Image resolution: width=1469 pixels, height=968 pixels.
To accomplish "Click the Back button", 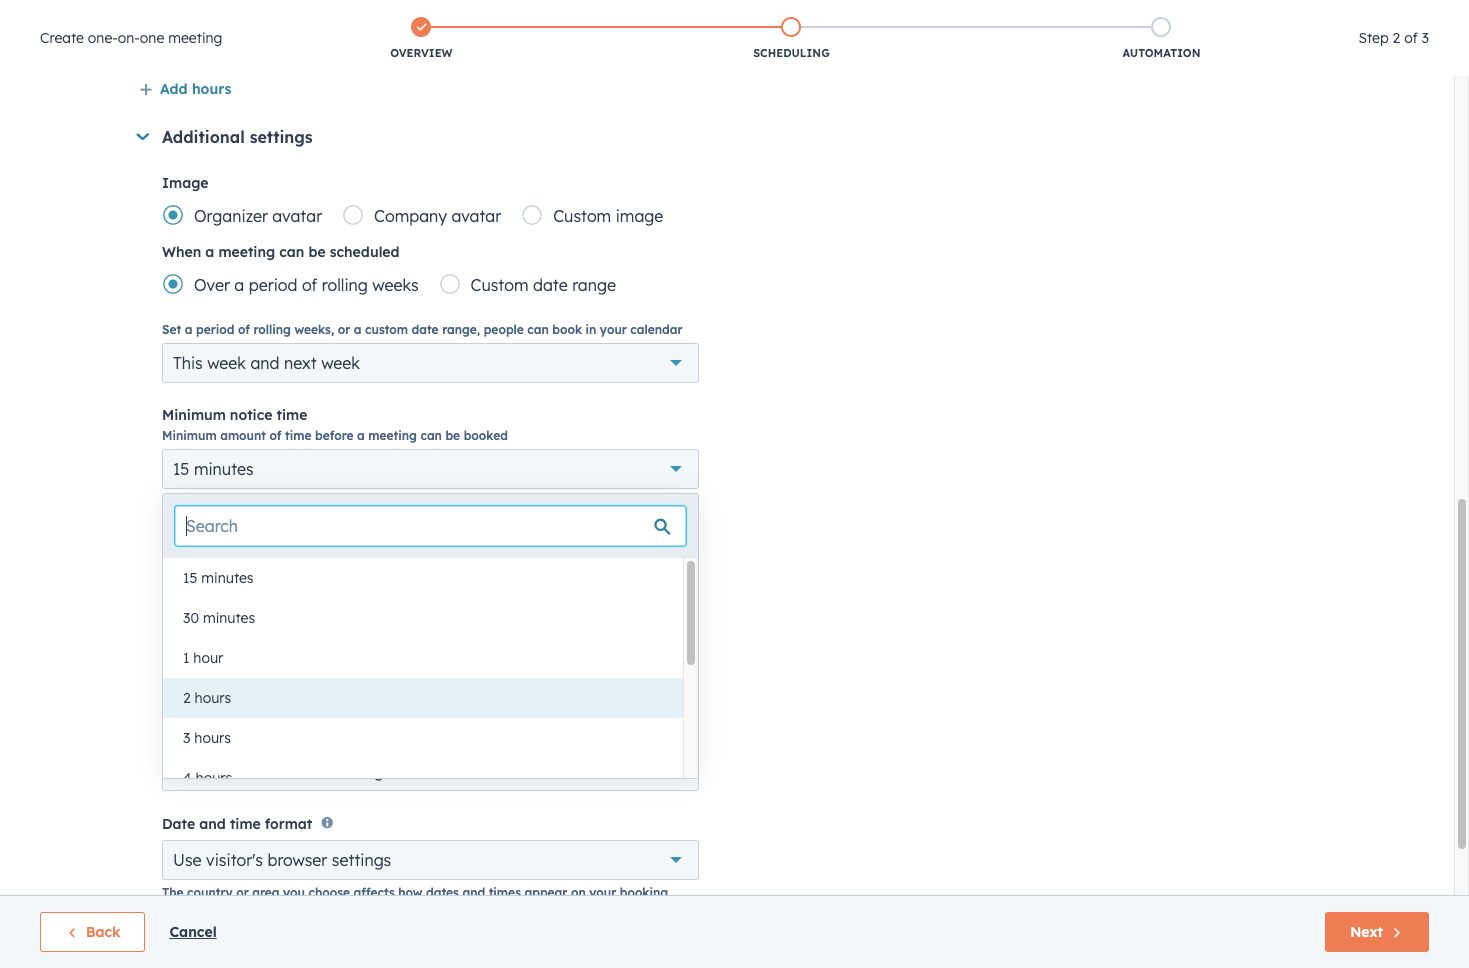I will coord(92,932).
